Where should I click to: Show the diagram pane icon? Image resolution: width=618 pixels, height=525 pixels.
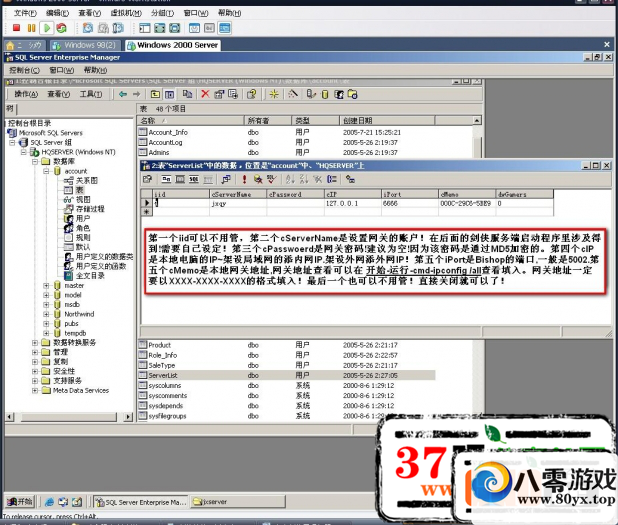coord(166,180)
